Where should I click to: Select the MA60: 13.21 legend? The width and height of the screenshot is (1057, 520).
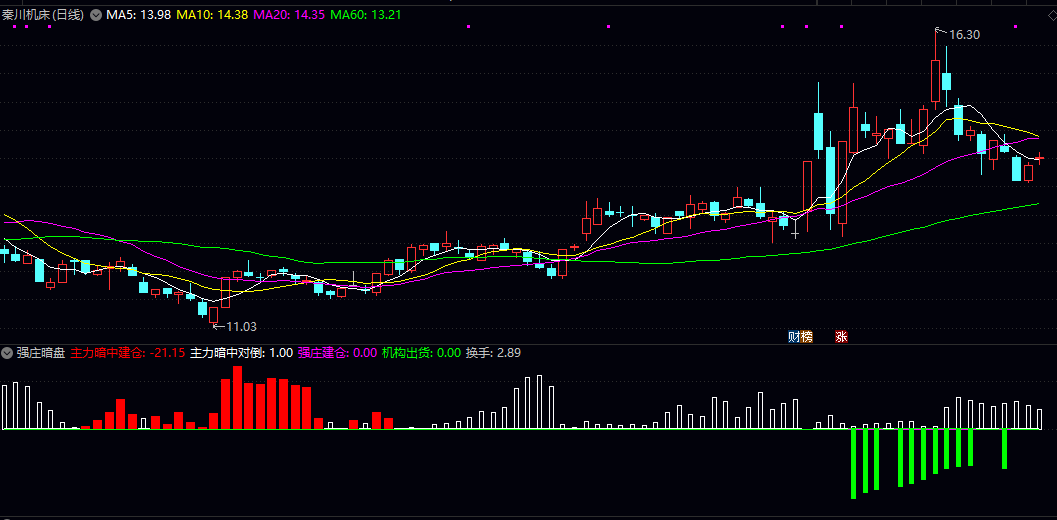pos(366,15)
